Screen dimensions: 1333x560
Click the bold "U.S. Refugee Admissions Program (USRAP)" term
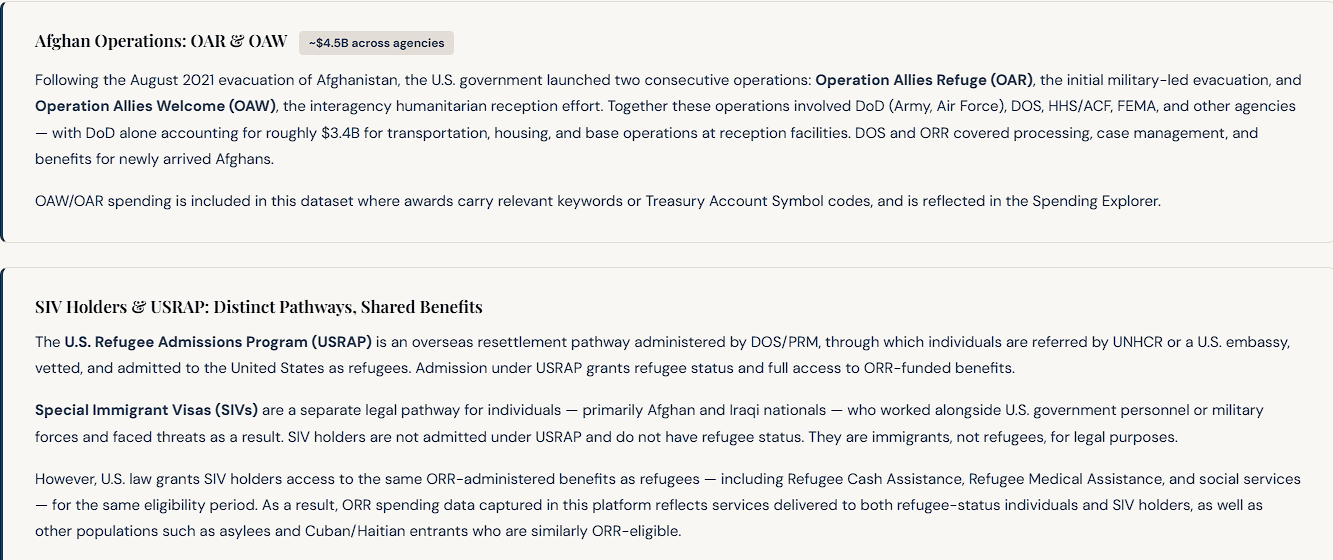pyautogui.click(x=218, y=342)
